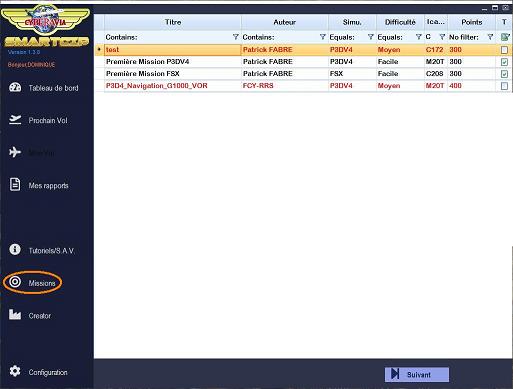Select the Missions target icon
The height and width of the screenshot is (389, 513).
tap(15, 282)
